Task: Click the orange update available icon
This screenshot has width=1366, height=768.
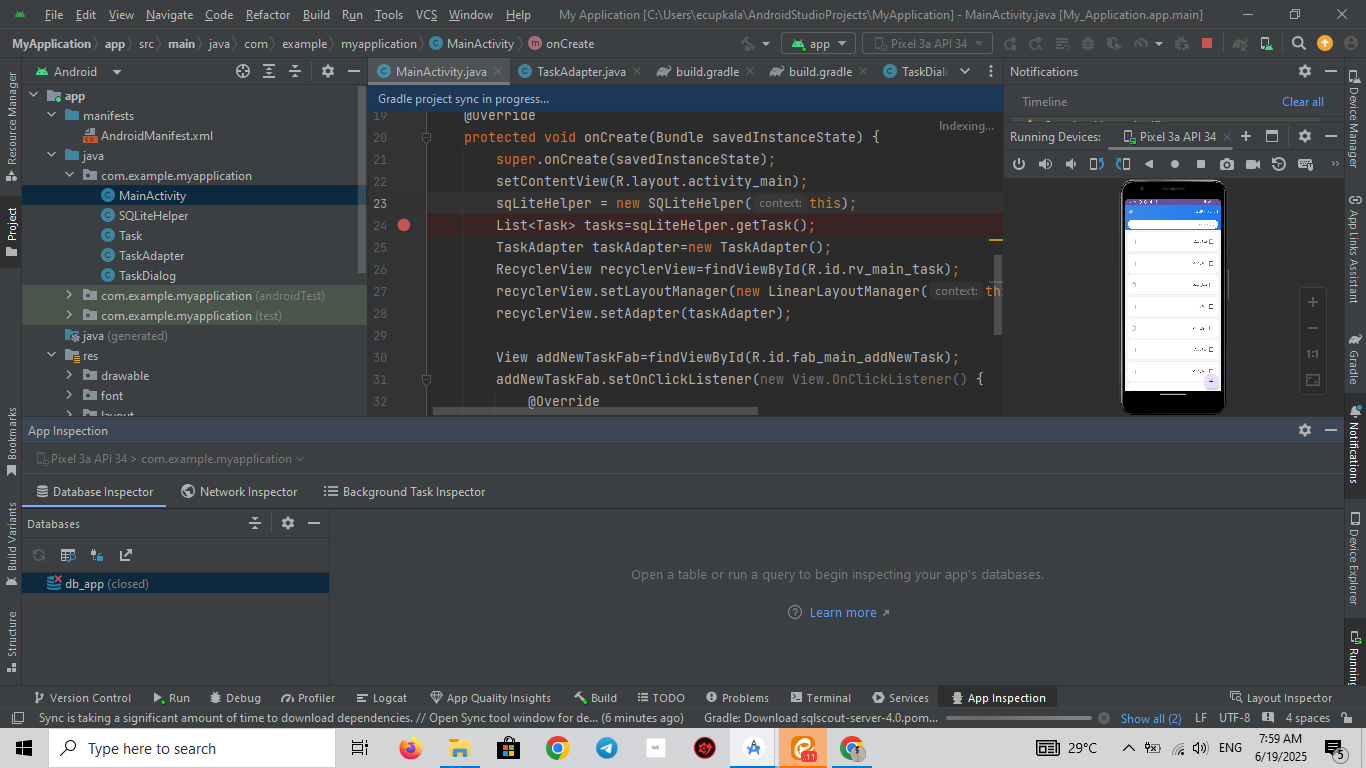Action: (x=1325, y=43)
